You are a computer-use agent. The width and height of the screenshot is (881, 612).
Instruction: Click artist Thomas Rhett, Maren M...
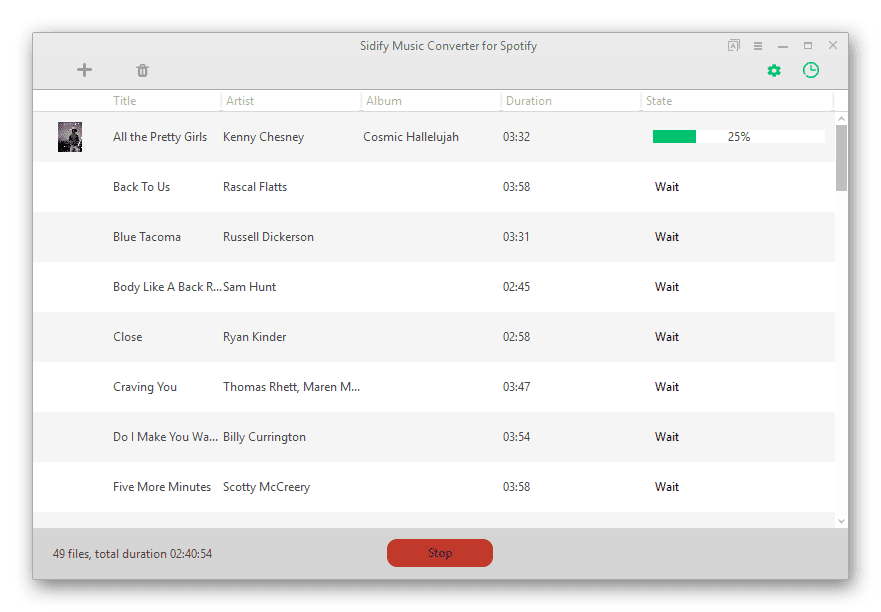[292, 387]
